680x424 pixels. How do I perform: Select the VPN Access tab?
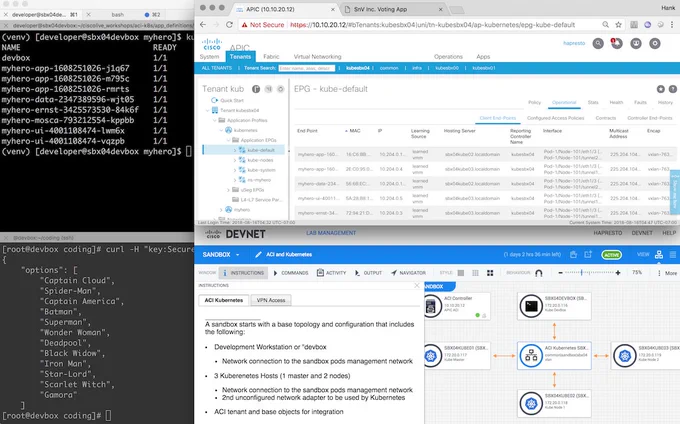[x=271, y=300]
